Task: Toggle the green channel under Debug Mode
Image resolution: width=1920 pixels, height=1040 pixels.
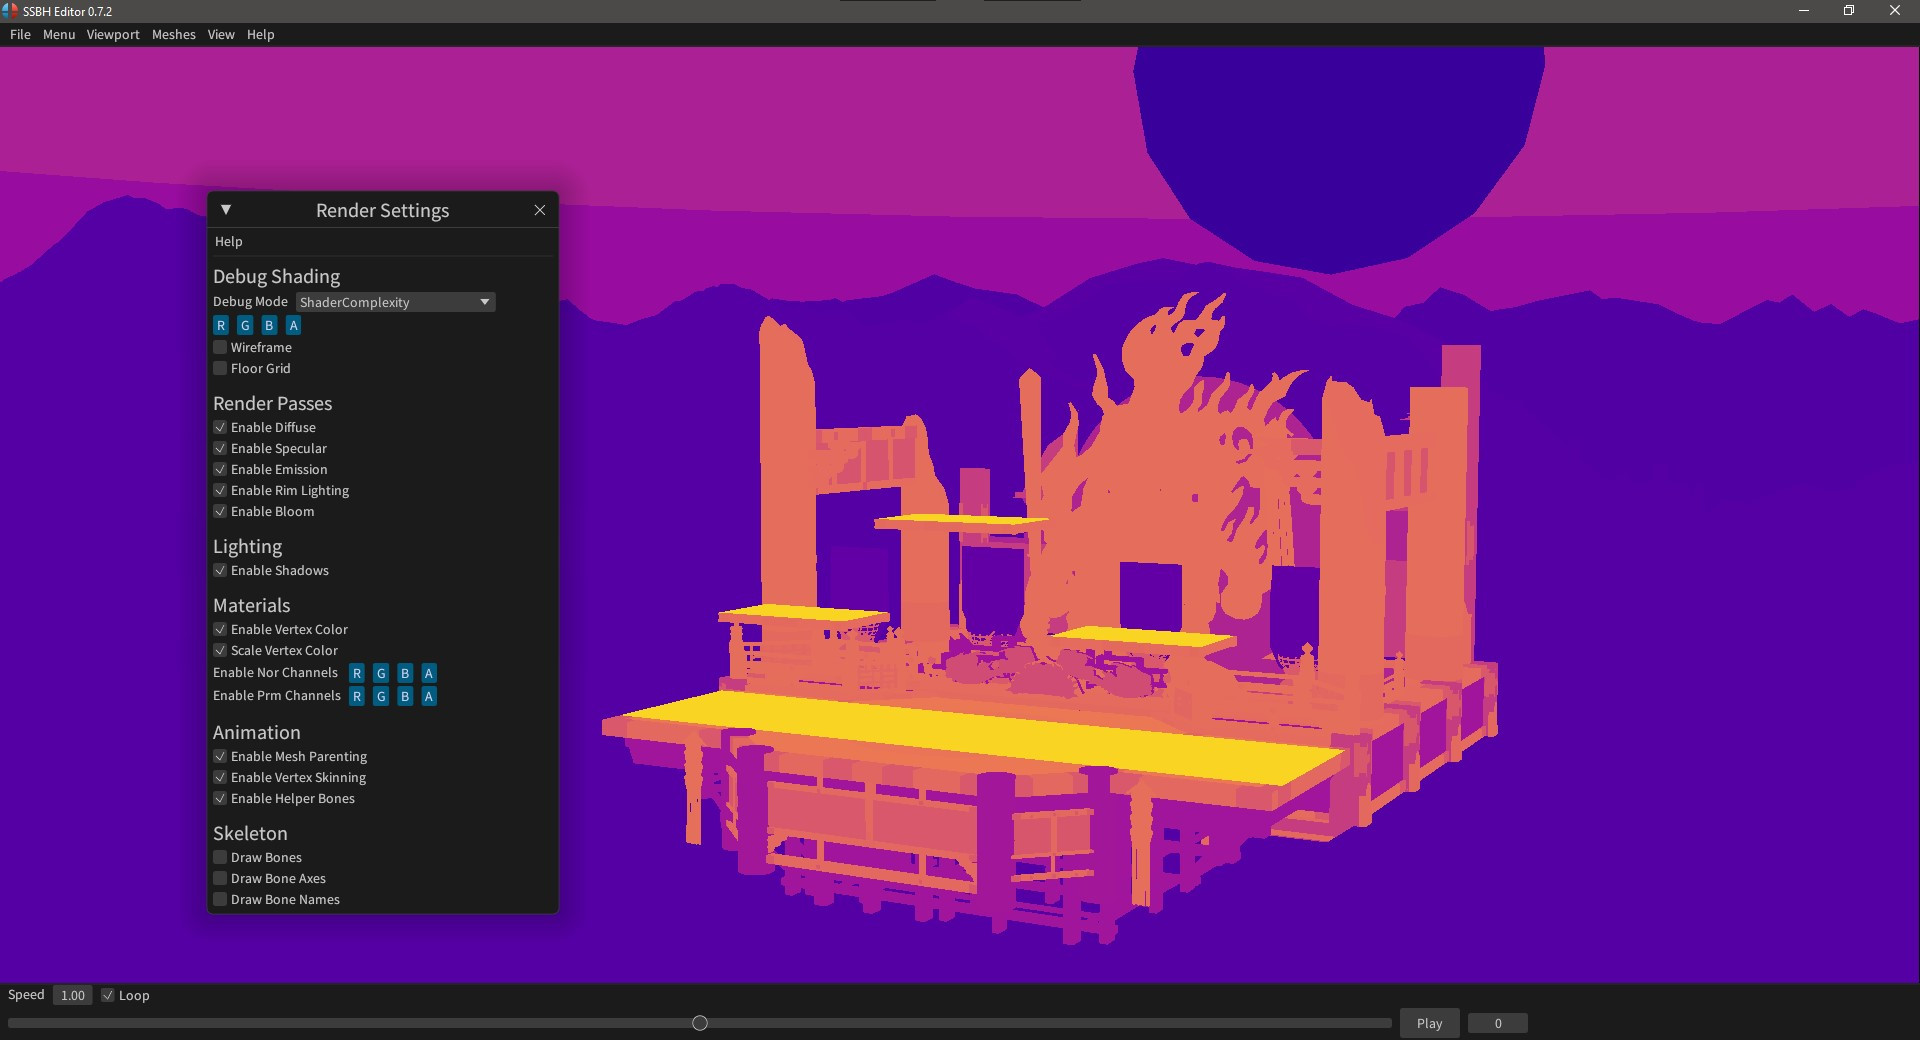Action: (245, 325)
